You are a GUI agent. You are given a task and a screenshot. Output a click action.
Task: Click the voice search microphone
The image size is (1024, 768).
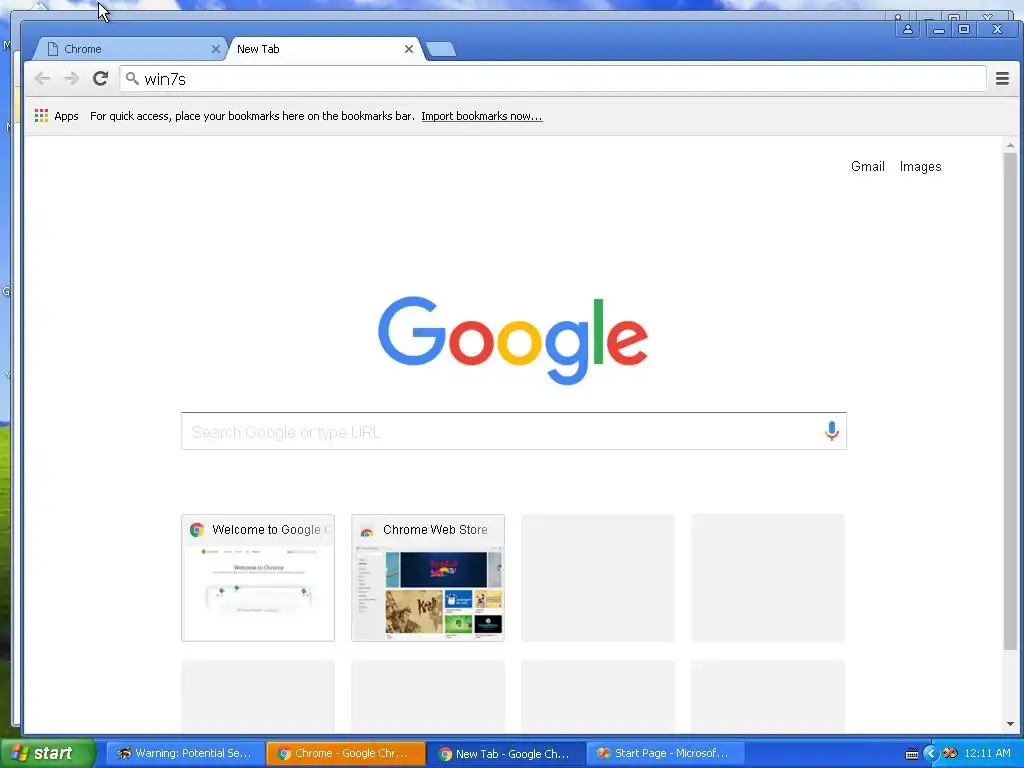pyautogui.click(x=831, y=431)
